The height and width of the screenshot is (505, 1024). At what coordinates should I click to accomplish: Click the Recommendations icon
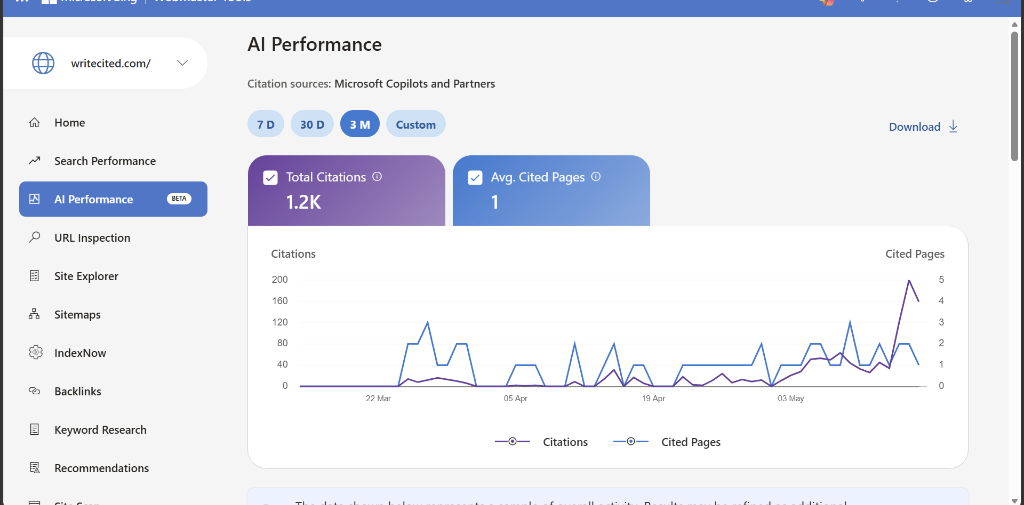point(35,468)
